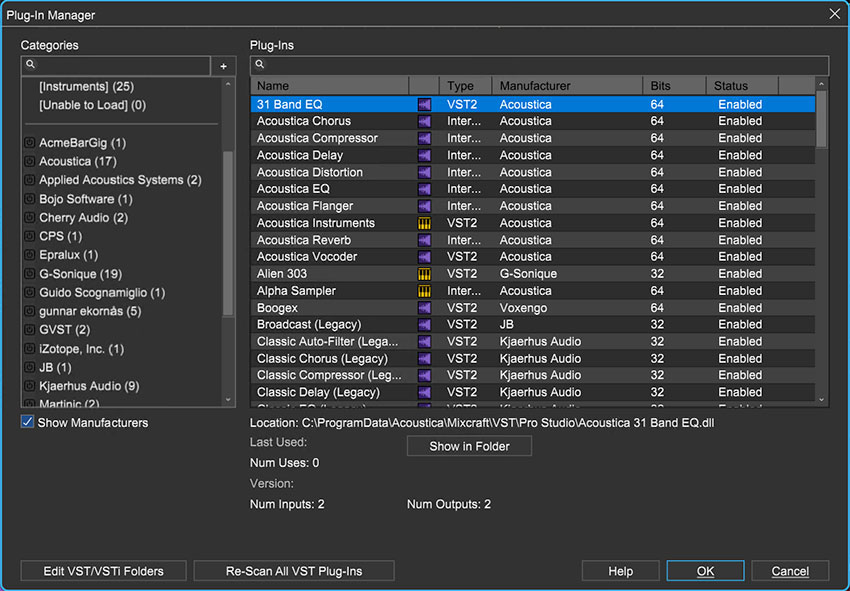
Task: Open the Help button
Action: (621, 571)
